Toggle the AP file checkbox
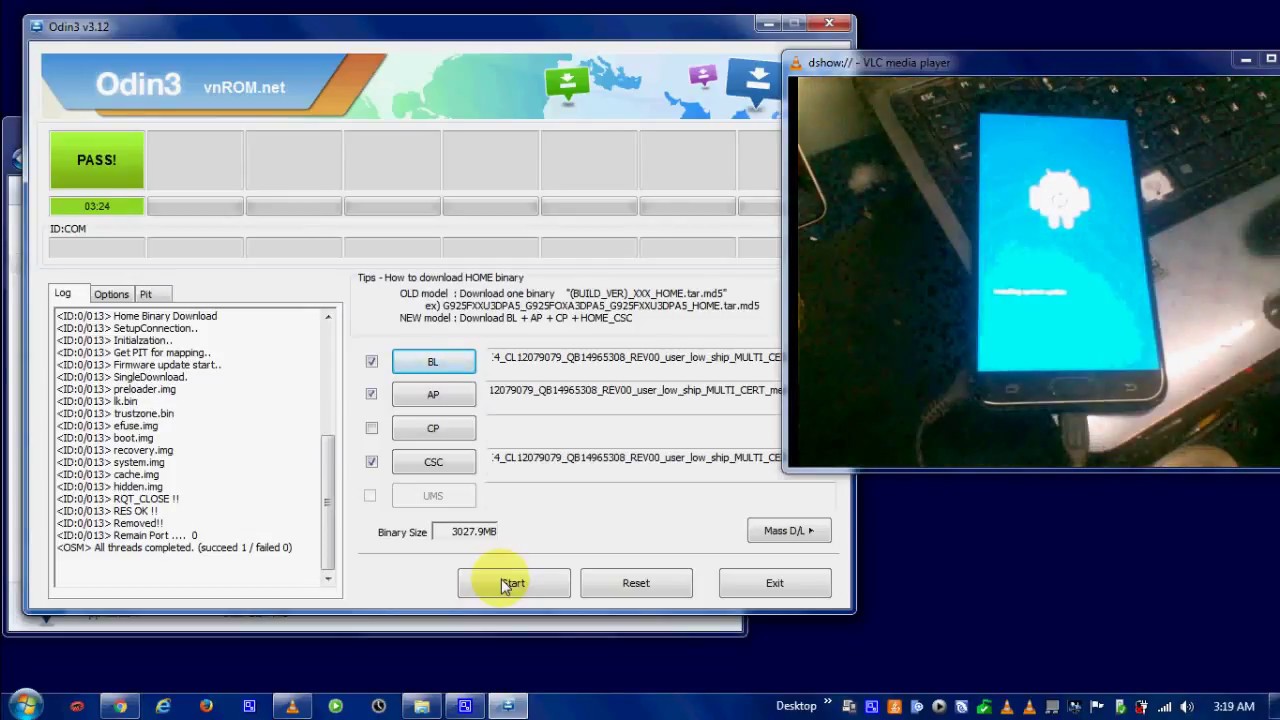Image resolution: width=1280 pixels, height=720 pixels. (372, 394)
